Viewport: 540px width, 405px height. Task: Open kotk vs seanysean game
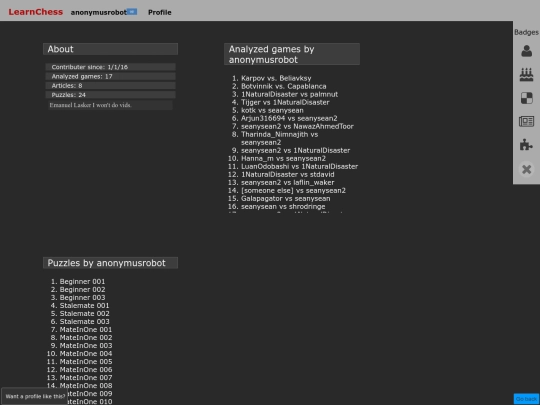click(272, 110)
